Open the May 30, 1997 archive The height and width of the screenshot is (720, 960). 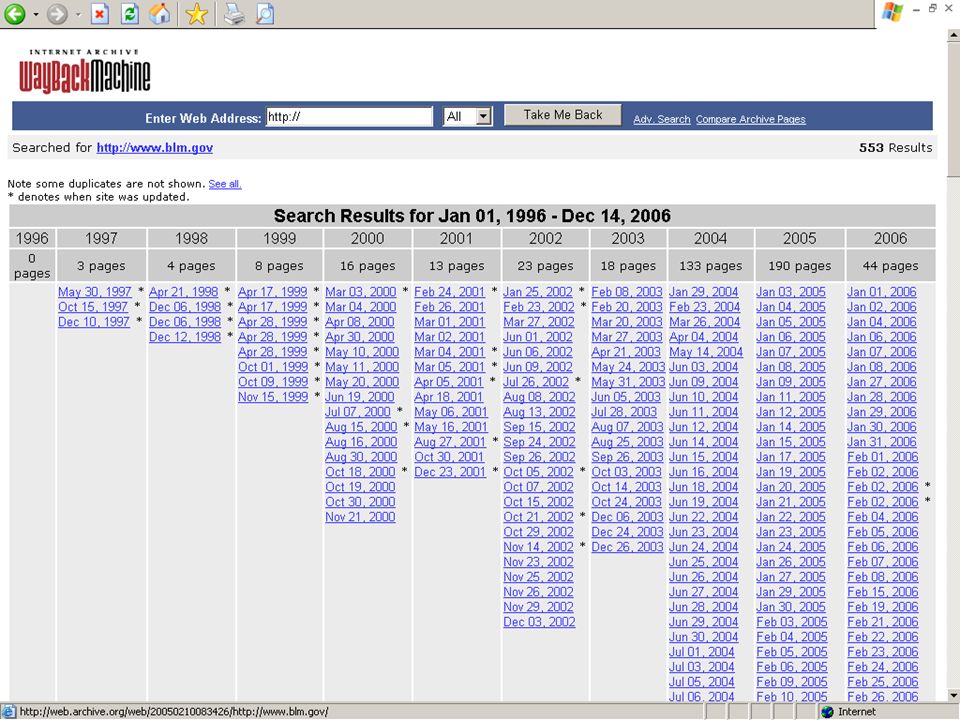click(95, 292)
